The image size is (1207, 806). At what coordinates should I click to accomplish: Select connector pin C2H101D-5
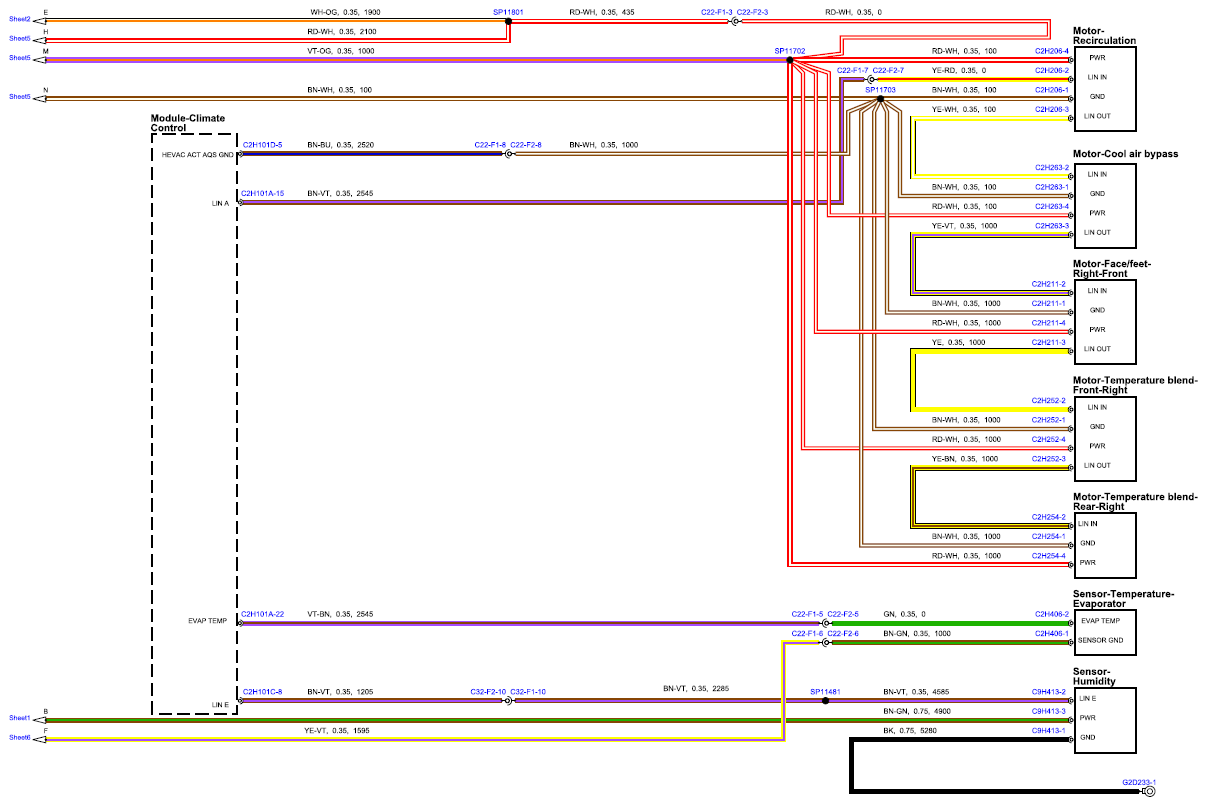[x=262, y=145]
